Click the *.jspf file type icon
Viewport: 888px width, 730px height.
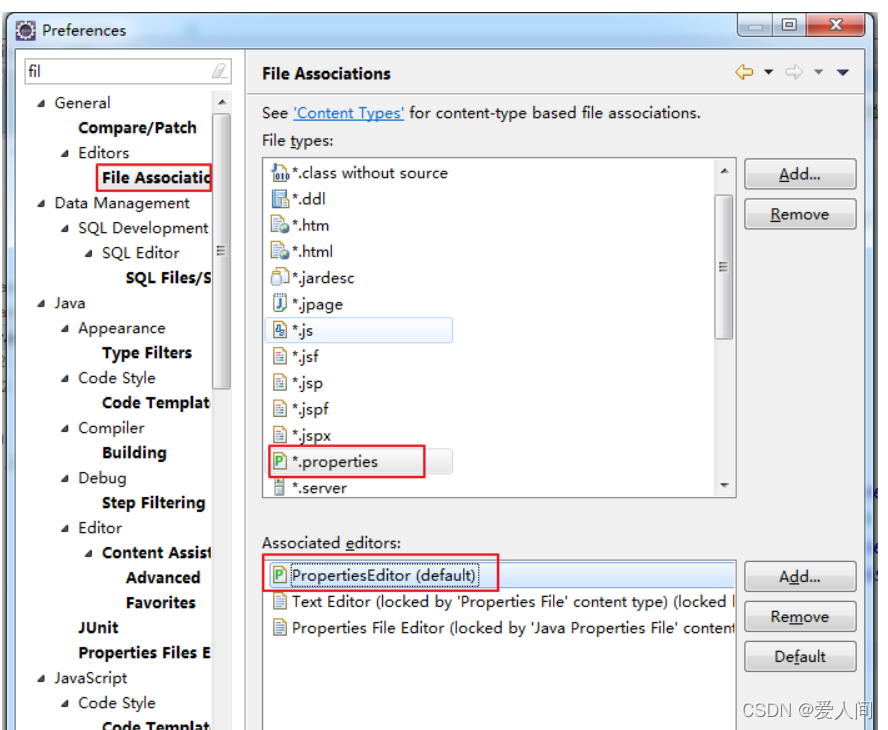280,408
